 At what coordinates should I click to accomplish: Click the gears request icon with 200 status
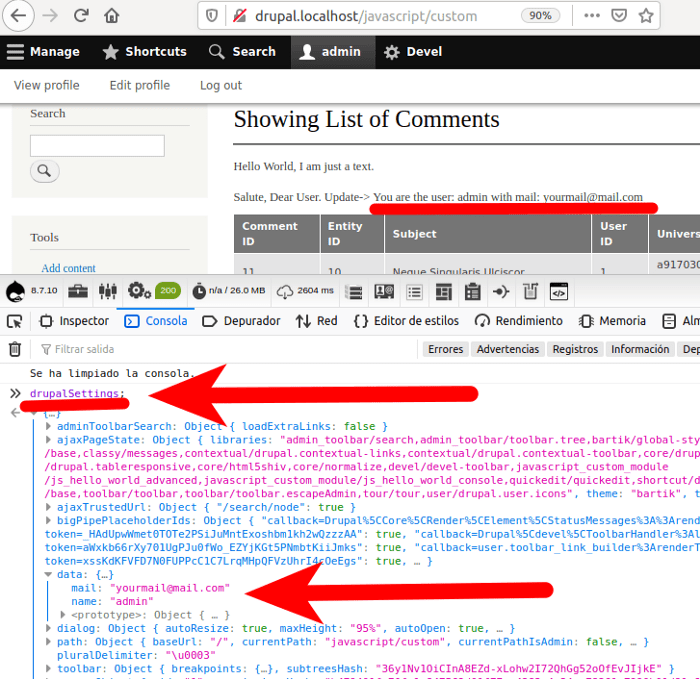click(x=154, y=291)
